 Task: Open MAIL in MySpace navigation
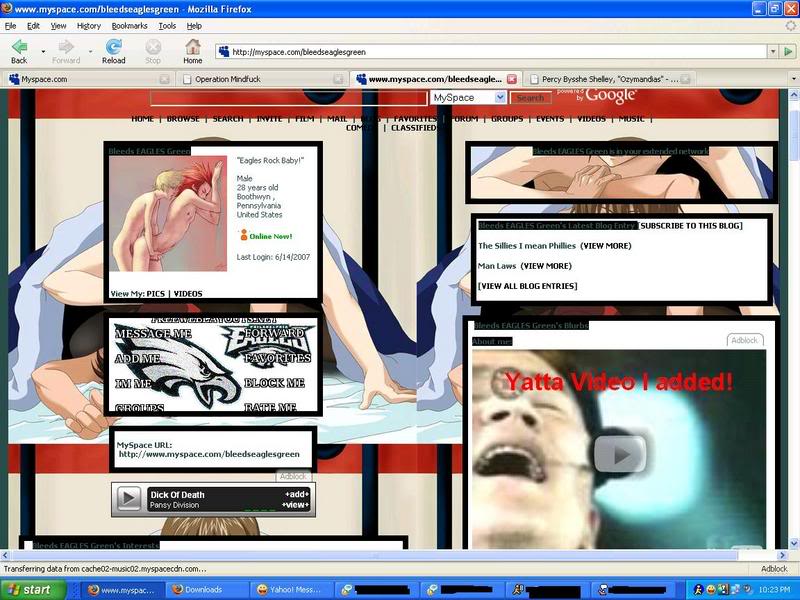pyautogui.click(x=337, y=119)
